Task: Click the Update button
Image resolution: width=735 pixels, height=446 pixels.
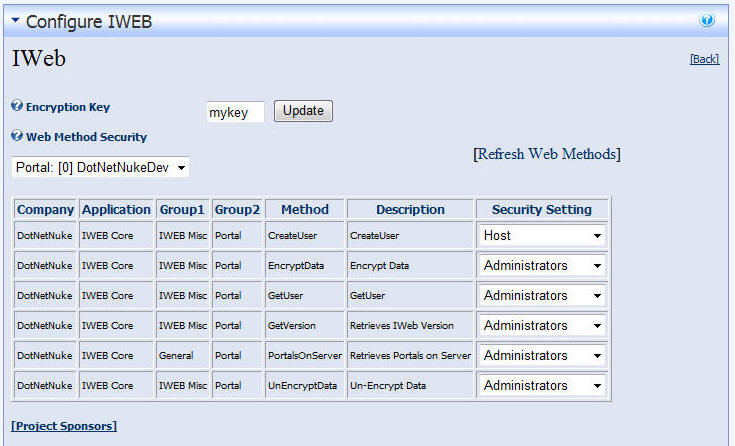Action: [x=303, y=111]
